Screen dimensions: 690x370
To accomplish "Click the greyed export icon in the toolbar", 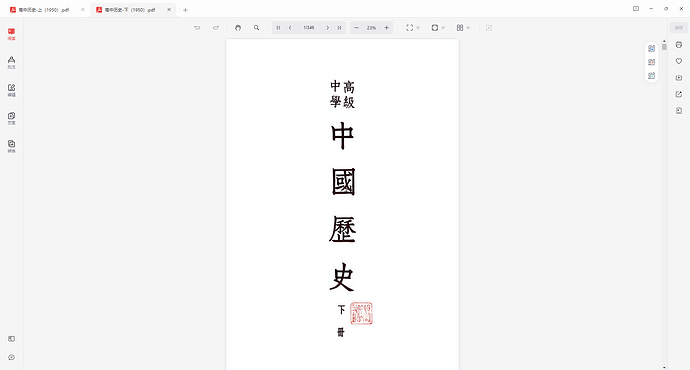I will coord(489,28).
